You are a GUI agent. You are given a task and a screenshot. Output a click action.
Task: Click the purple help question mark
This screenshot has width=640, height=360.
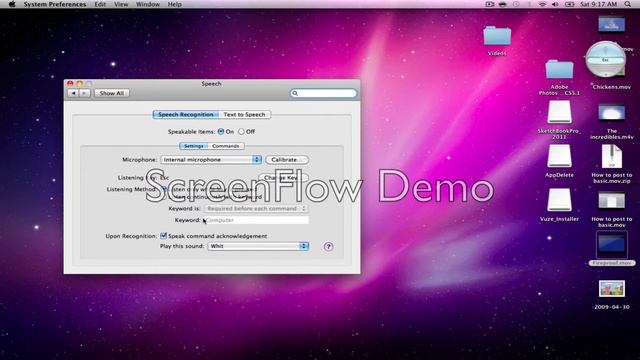329,247
